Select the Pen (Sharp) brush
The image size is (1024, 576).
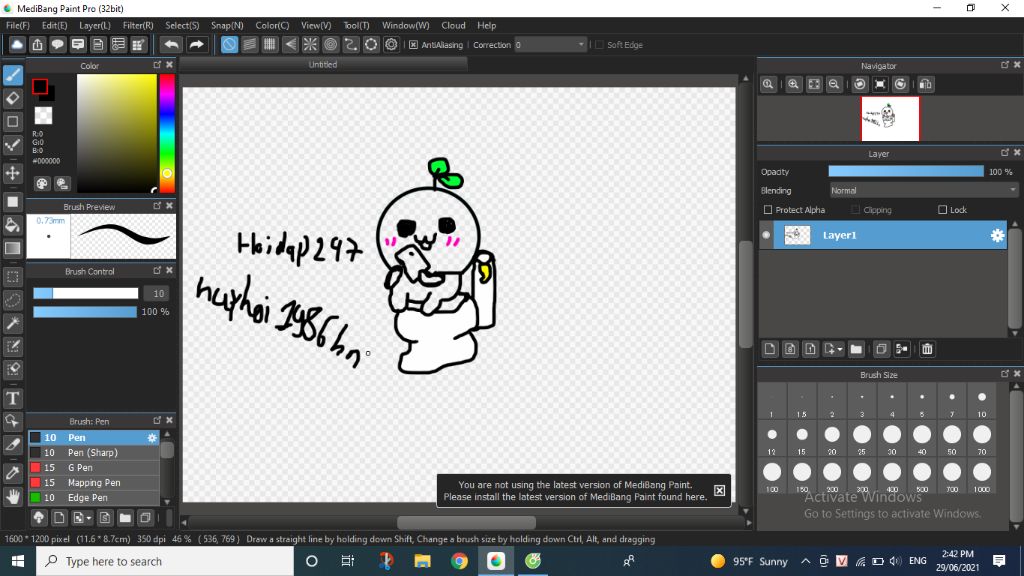(x=93, y=453)
